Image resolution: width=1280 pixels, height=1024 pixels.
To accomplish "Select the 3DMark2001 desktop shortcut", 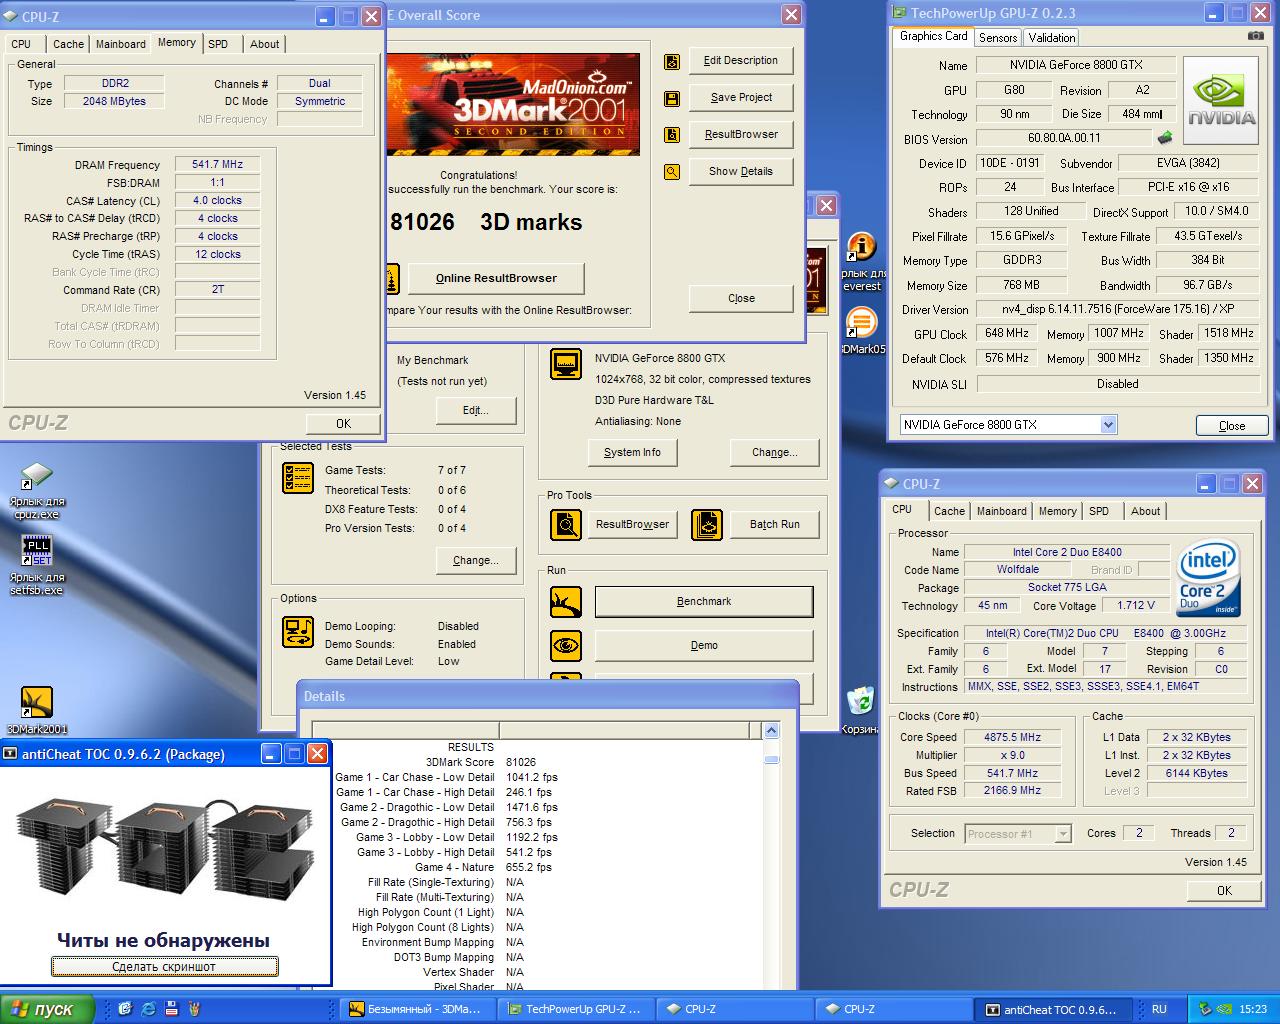I will tap(37, 711).
